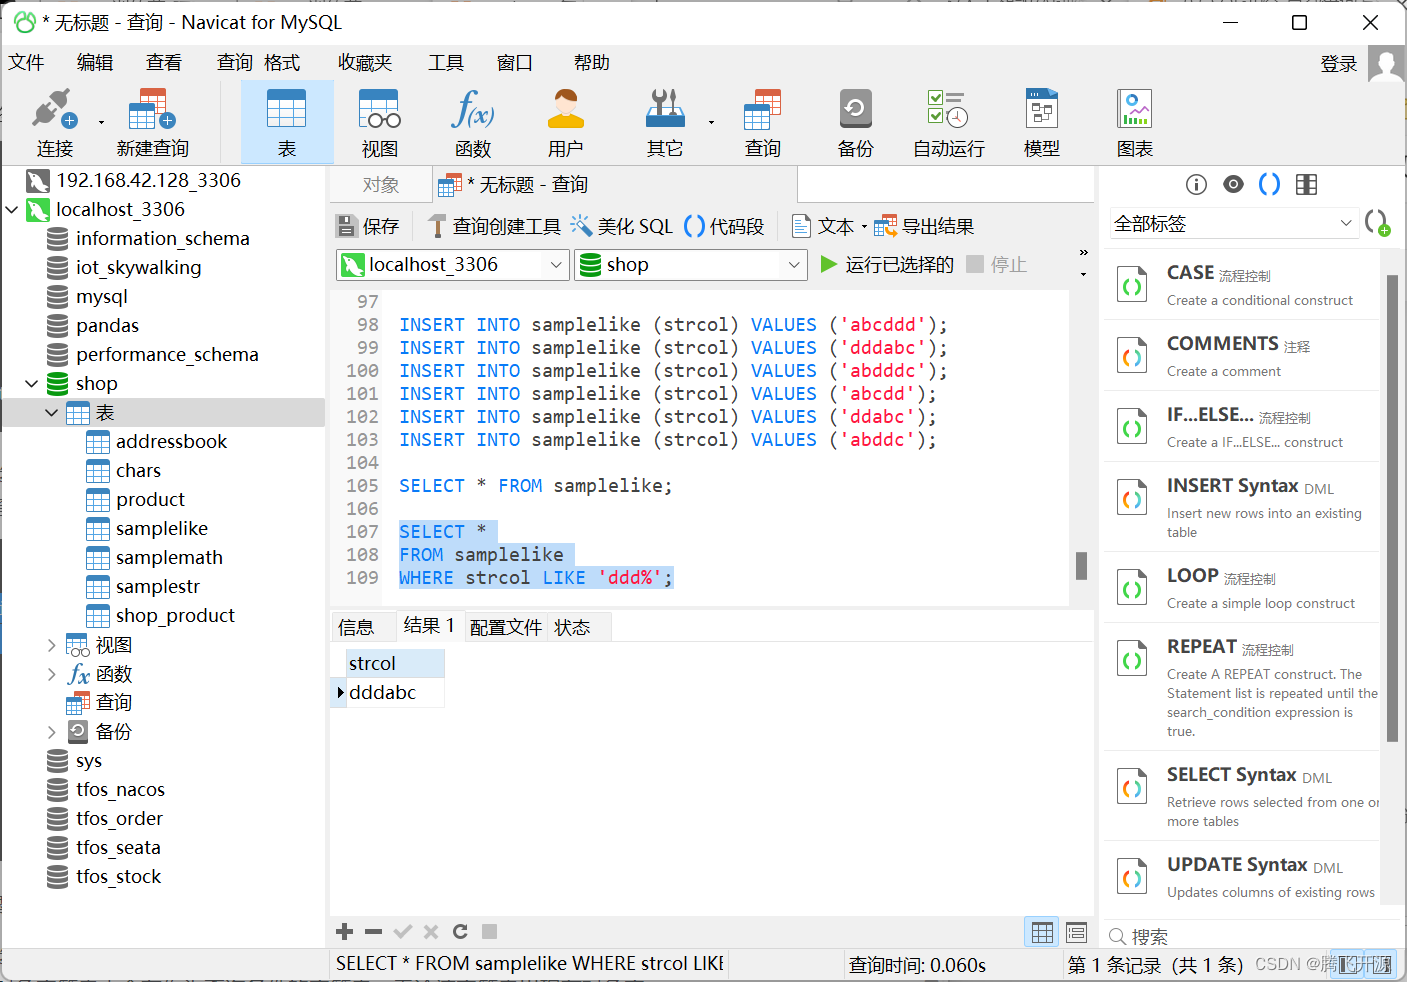
Task: Switch to form view icon at bottom right
Action: coord(1077,932)
